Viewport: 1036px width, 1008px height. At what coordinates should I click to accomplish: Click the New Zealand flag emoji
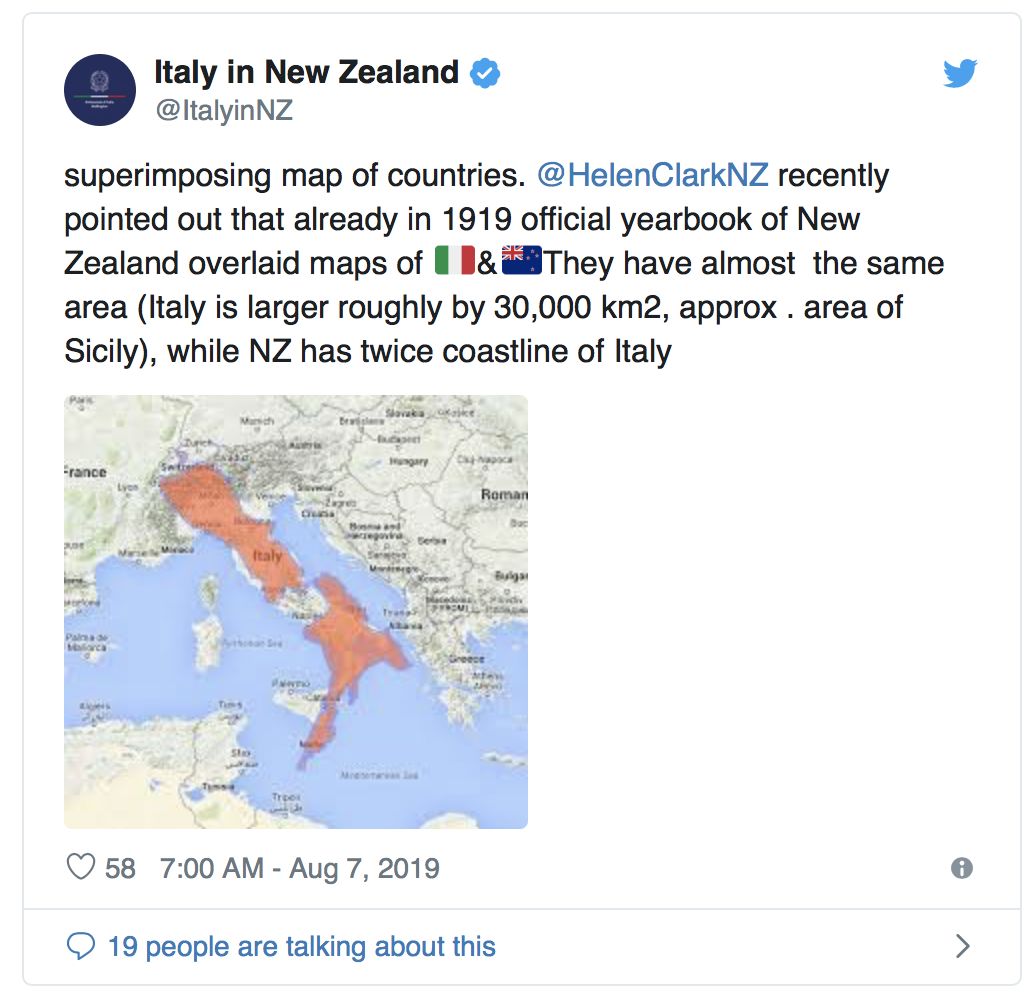coord(521,263)
